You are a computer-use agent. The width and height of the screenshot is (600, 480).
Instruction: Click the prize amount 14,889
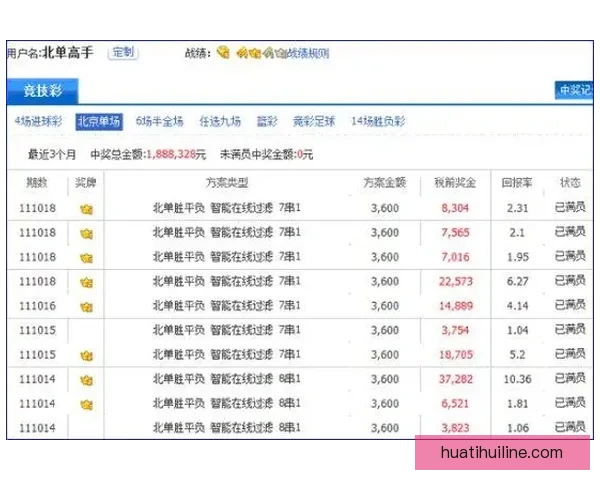[456, 306]
